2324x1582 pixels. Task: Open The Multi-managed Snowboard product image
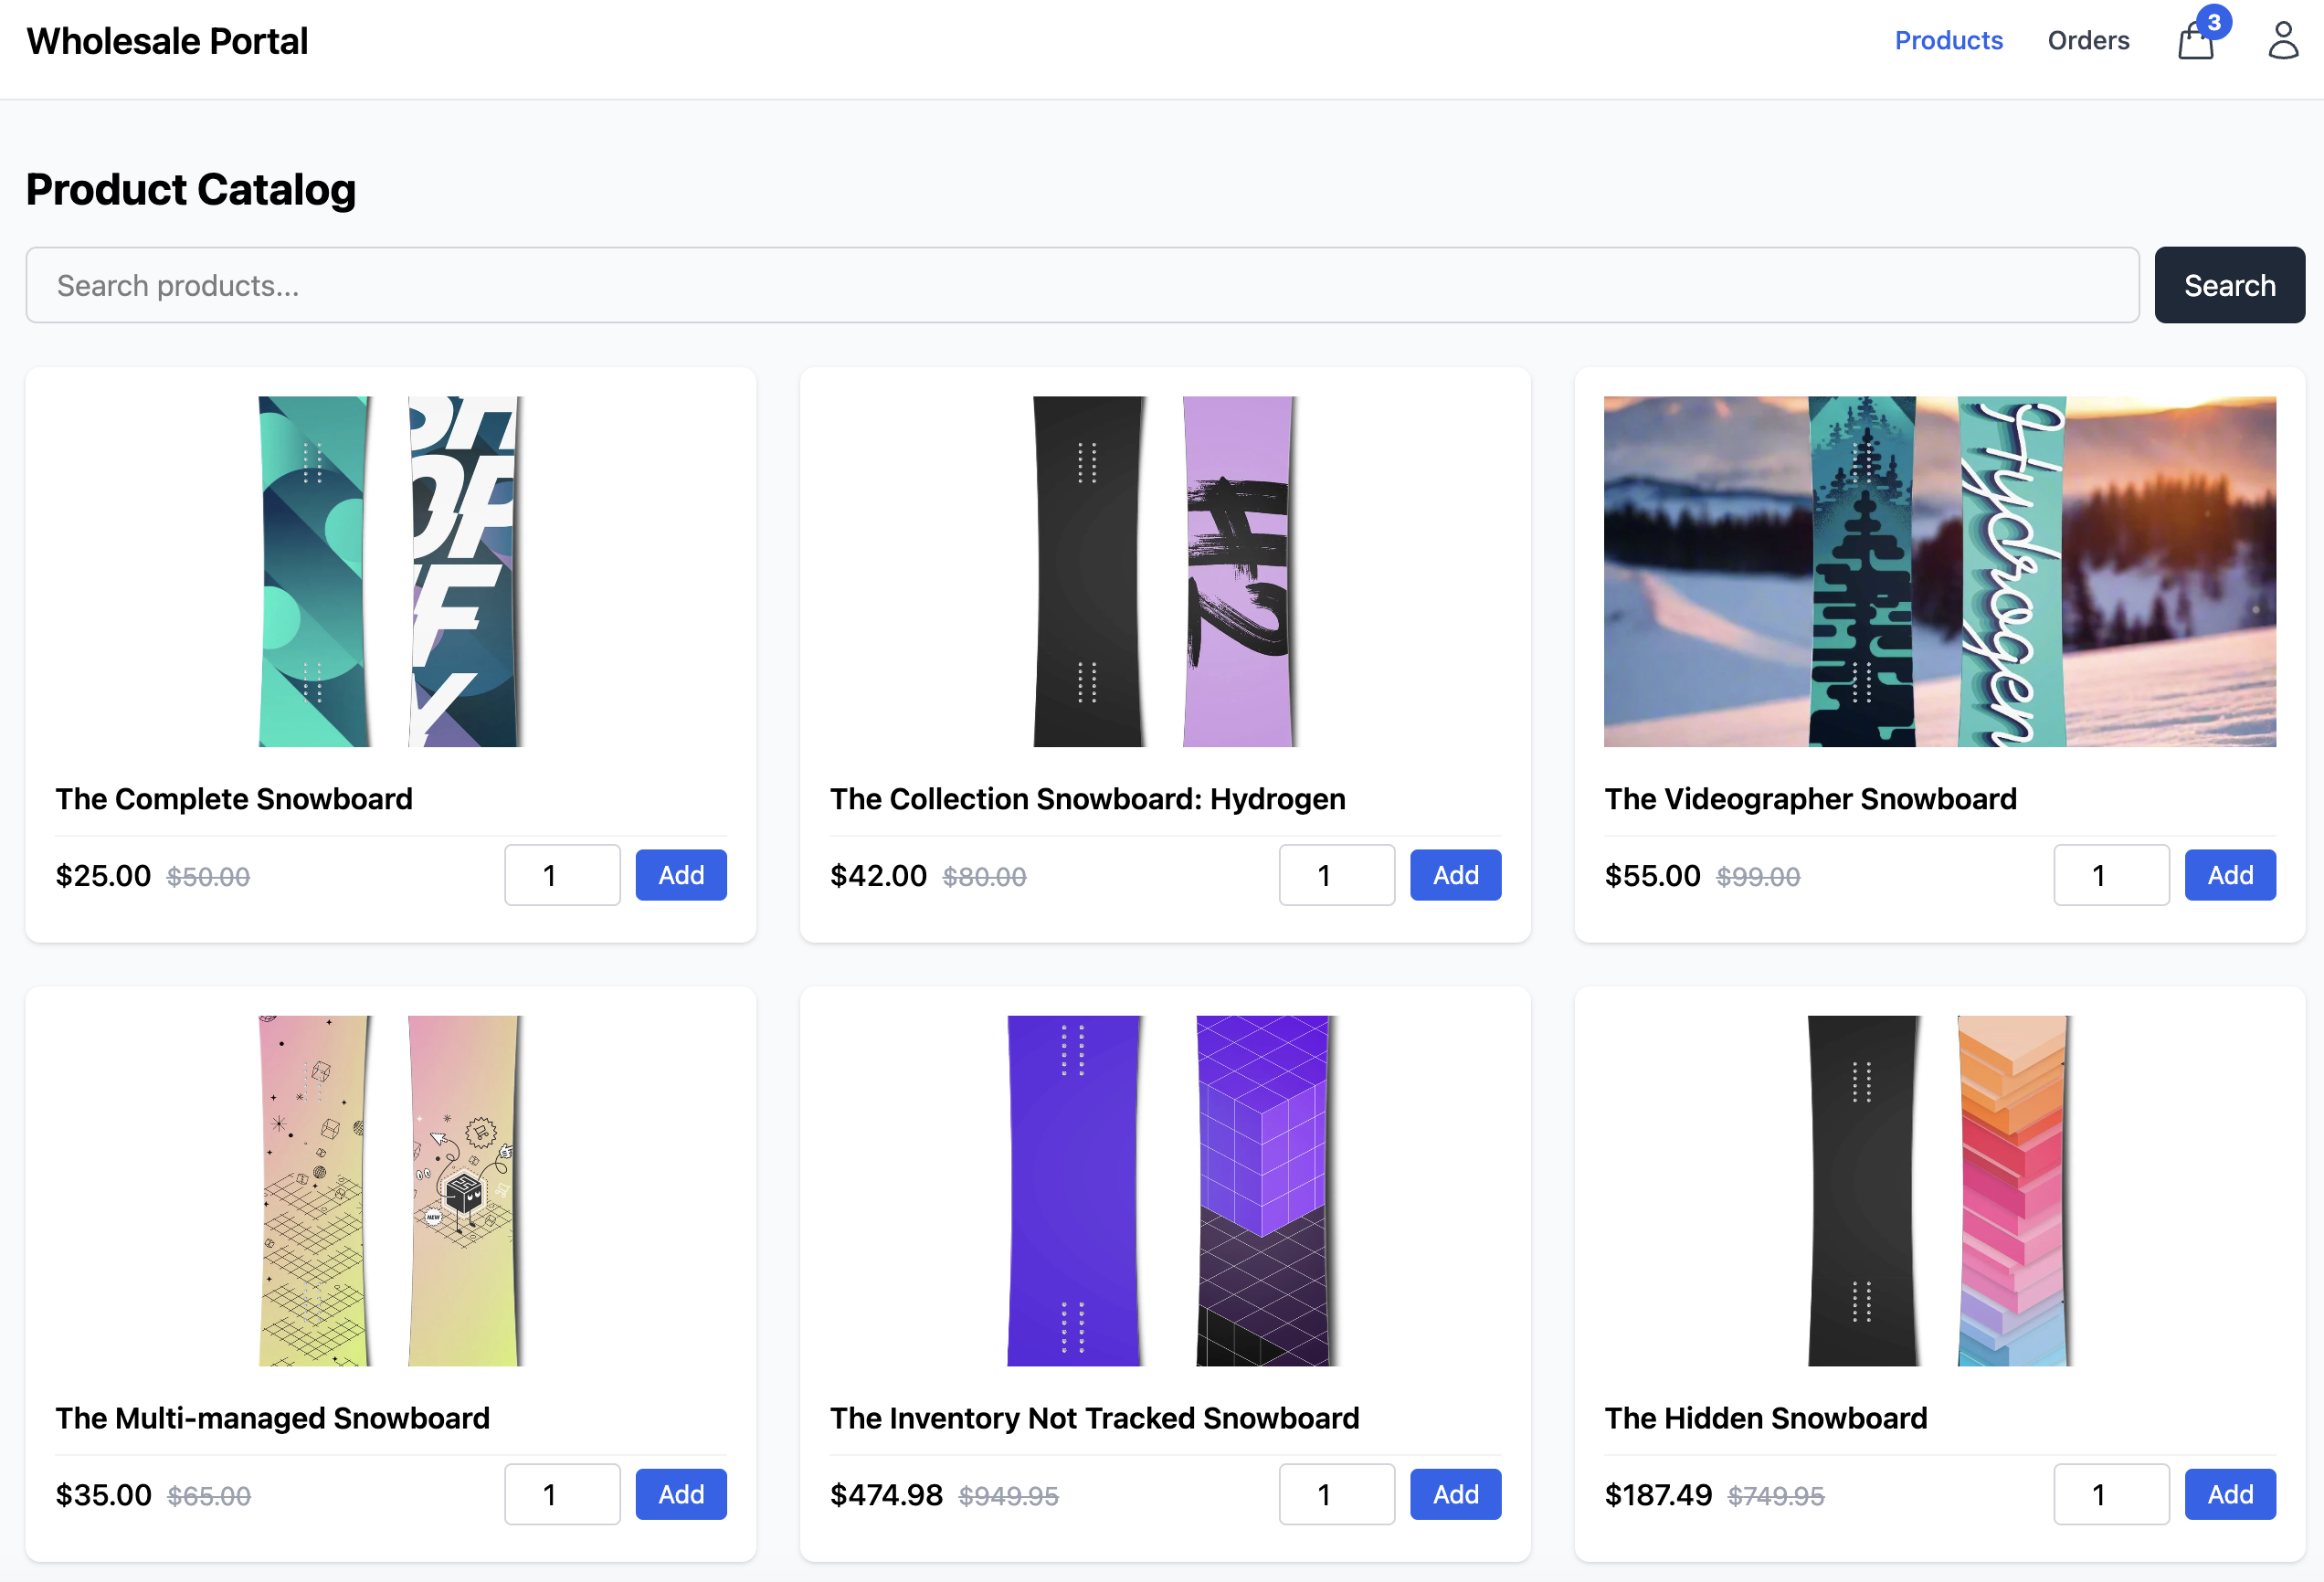(x=391, y=1191)
